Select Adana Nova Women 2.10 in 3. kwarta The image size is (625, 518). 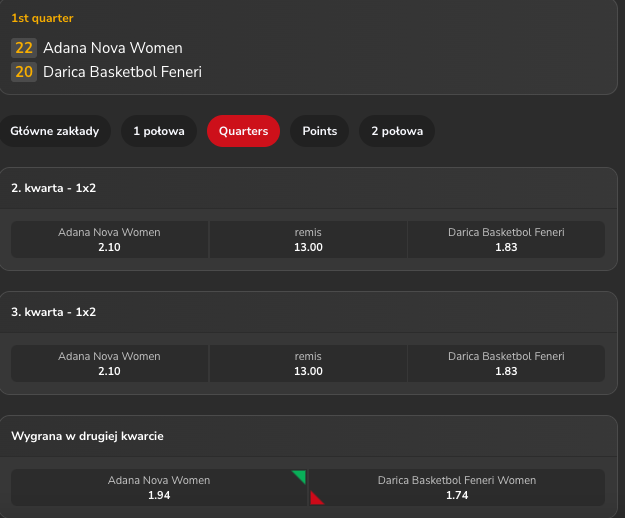point(109,364)
